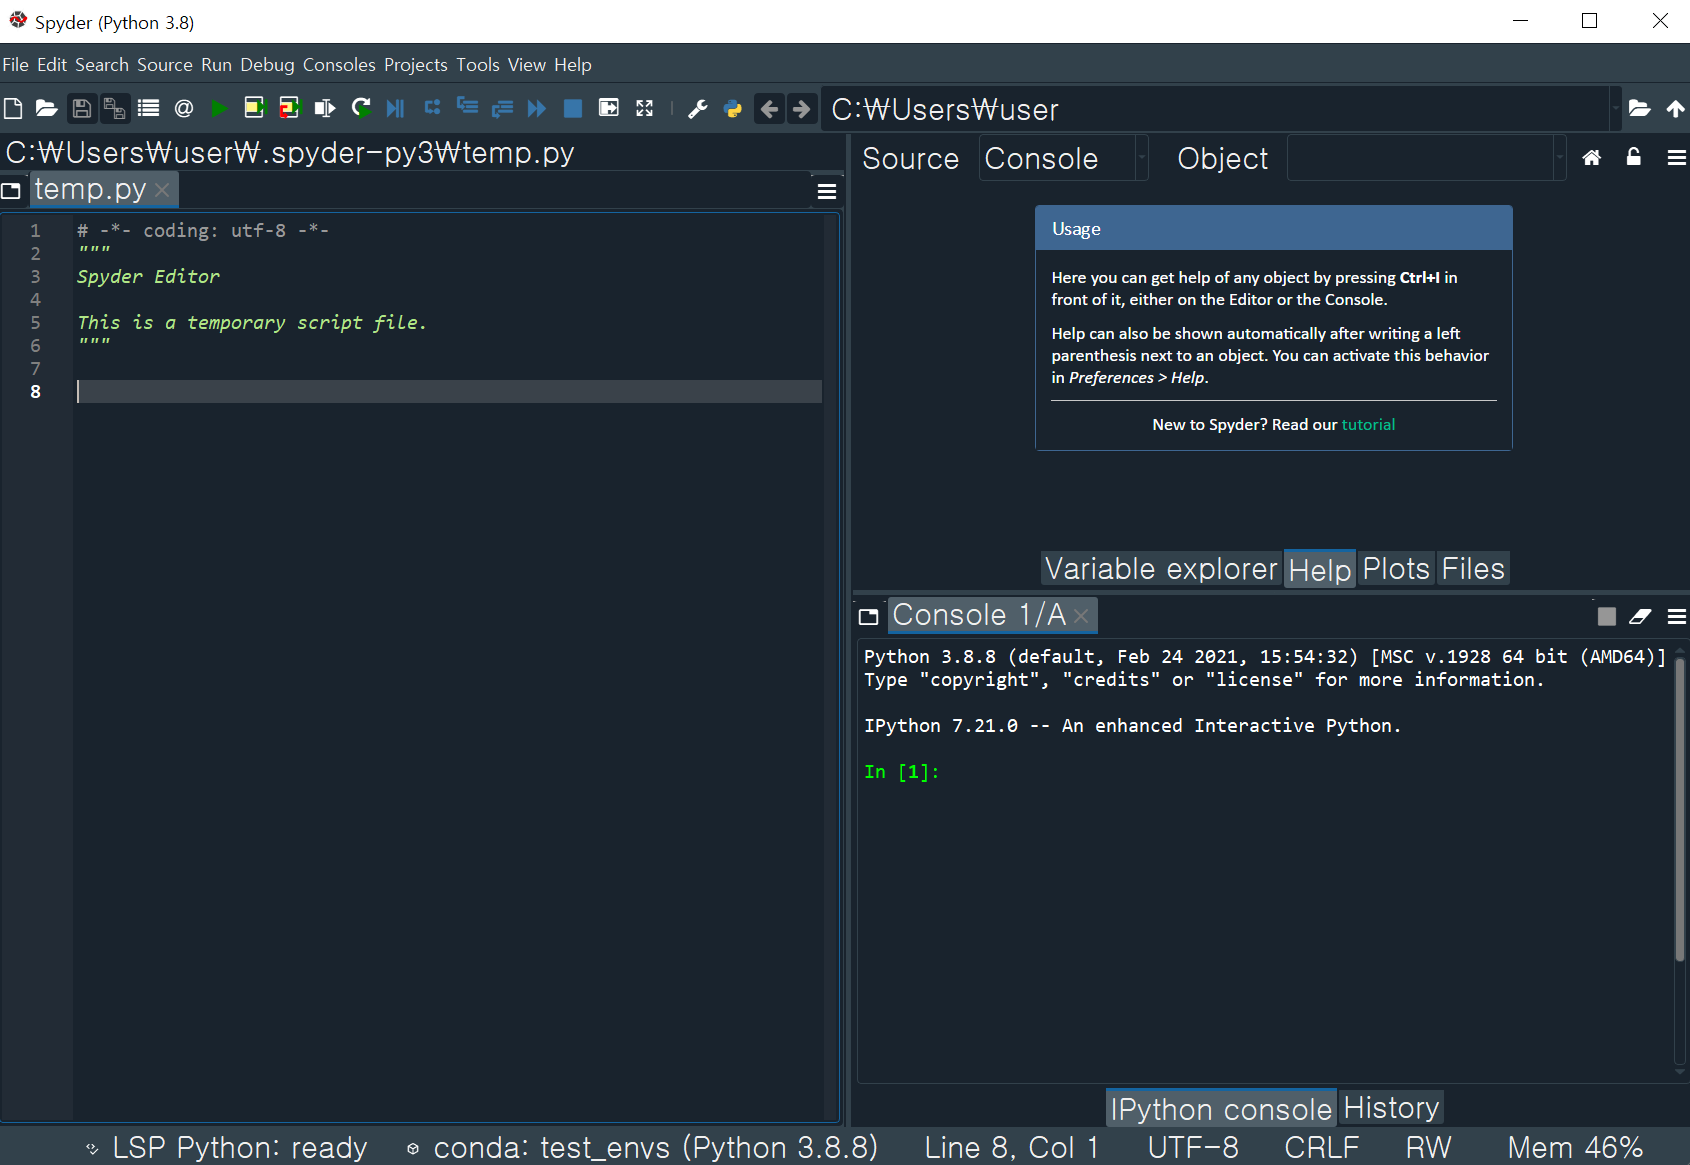Toggle the Help pane lock icon

point(1634,157)
